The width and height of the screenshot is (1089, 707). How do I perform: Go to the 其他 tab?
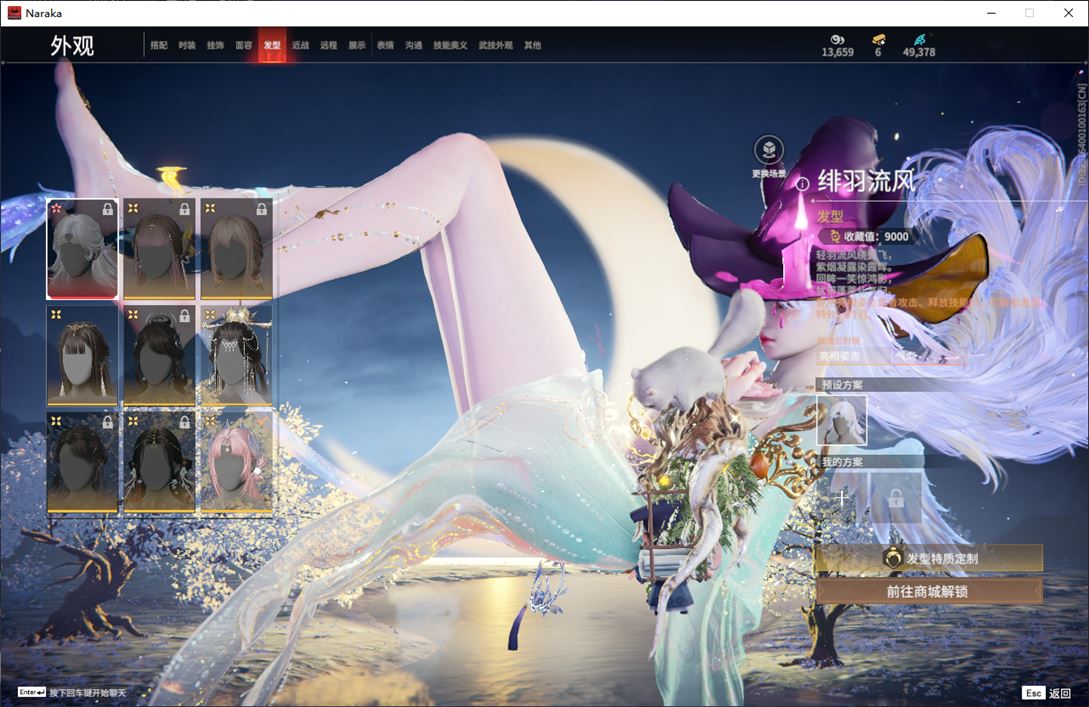coord(533,45)
